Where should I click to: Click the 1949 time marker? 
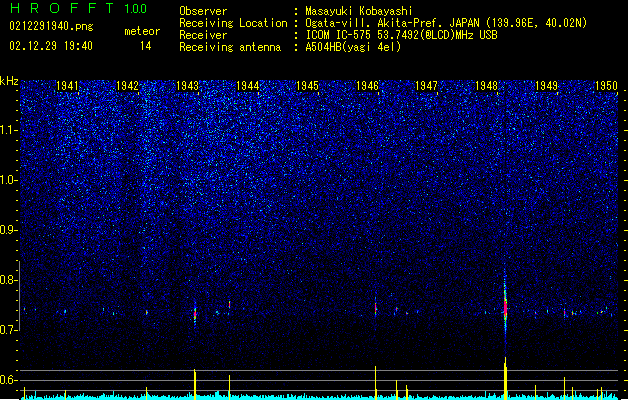tap(546, 85)
